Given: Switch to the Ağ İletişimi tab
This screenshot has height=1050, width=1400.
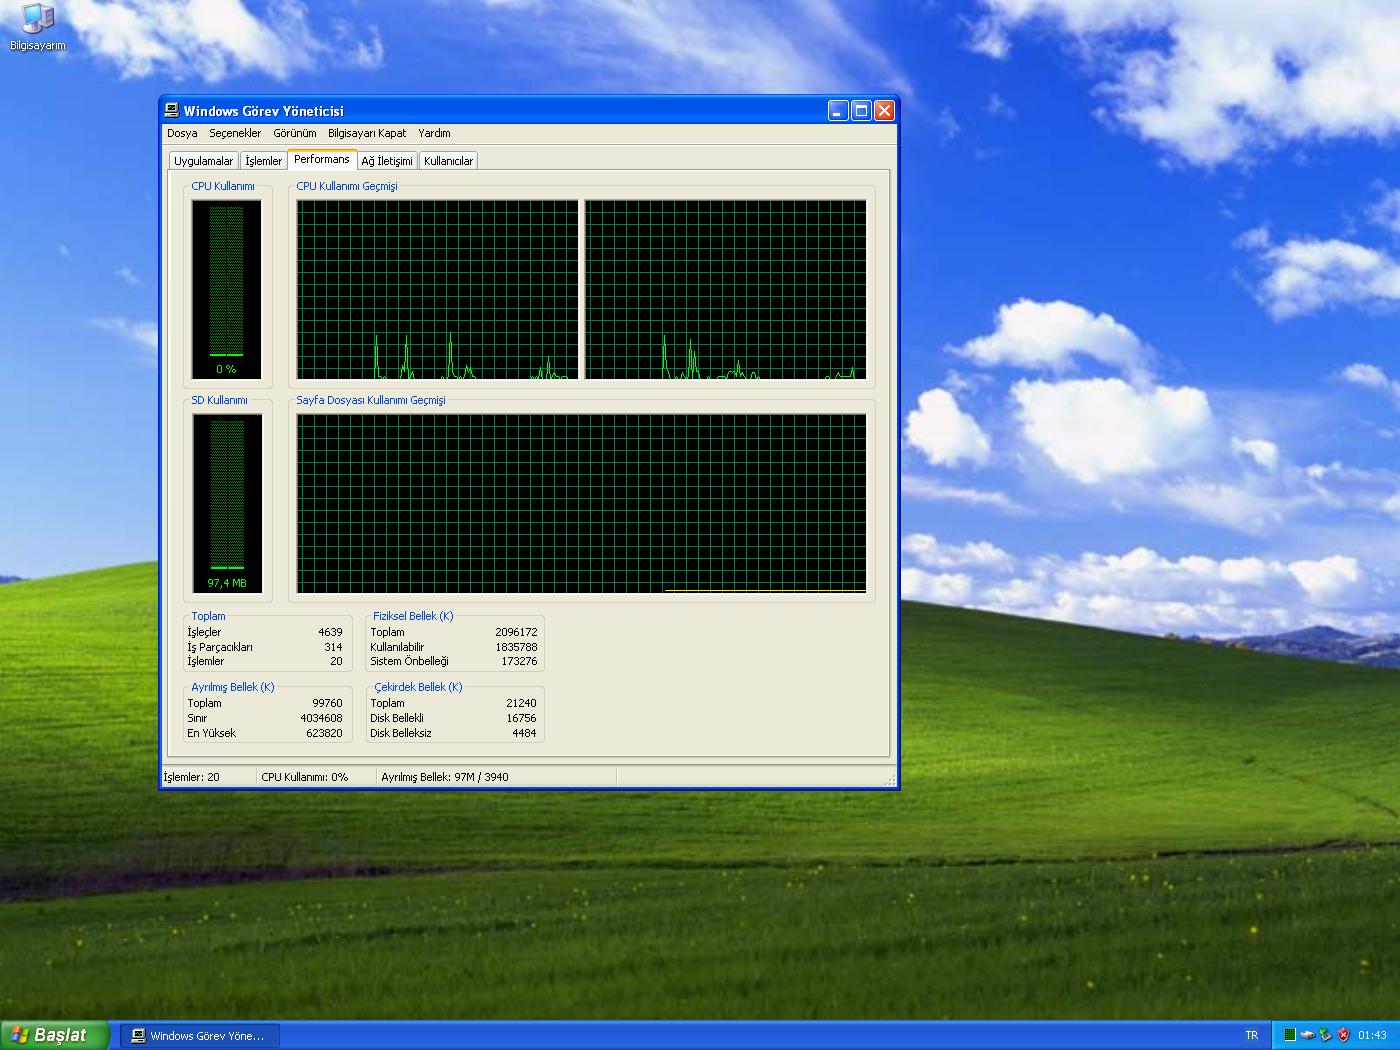Looking at the screenshot, I should tap(387, 161).
